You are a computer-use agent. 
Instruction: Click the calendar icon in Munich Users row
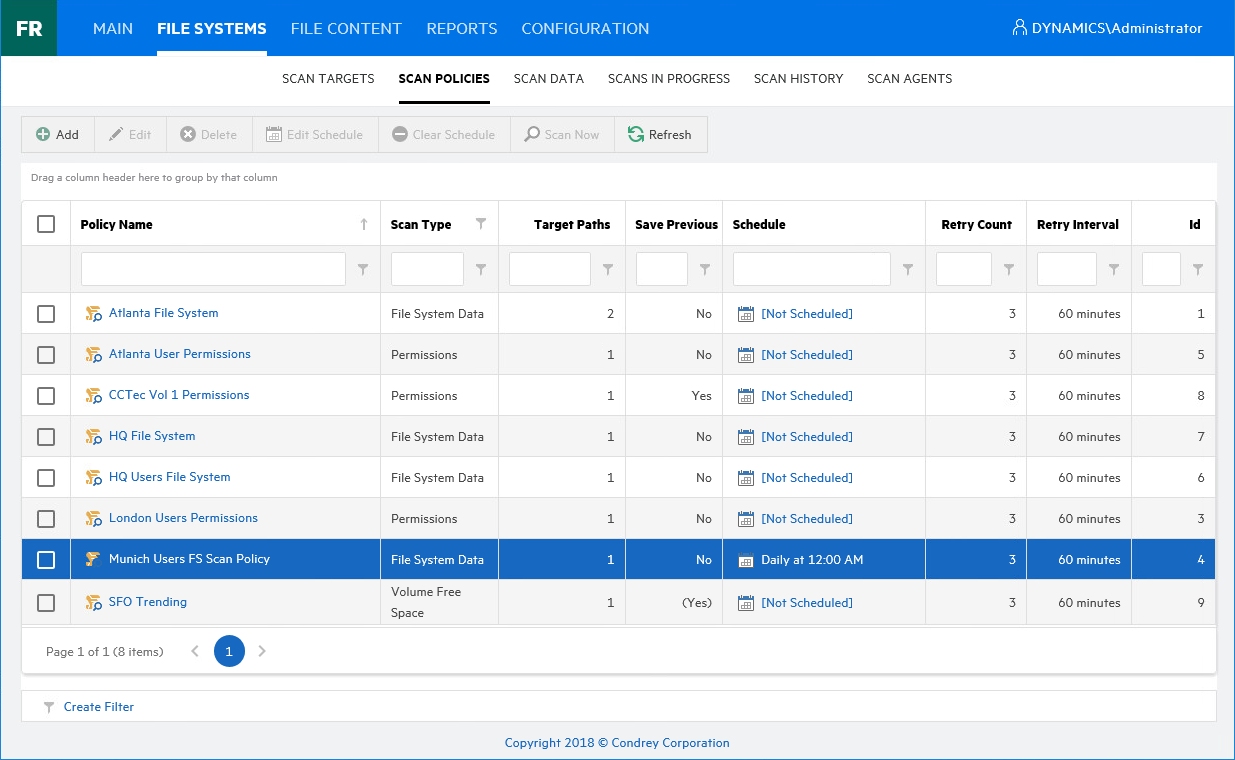pyautogui.click(x=745, y=560)
